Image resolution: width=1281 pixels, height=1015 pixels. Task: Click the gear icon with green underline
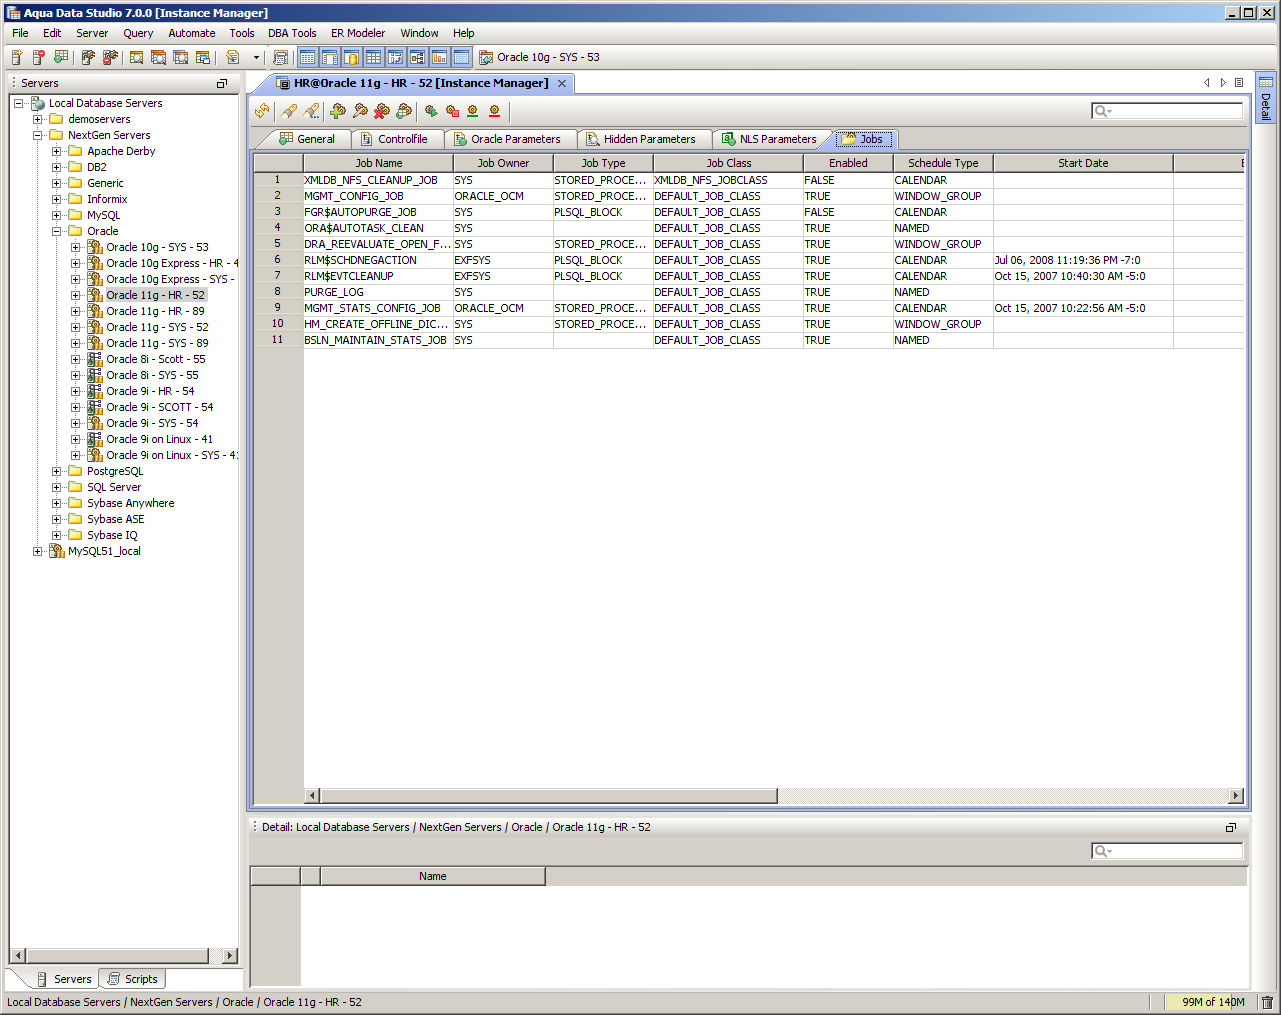(473, 111)
